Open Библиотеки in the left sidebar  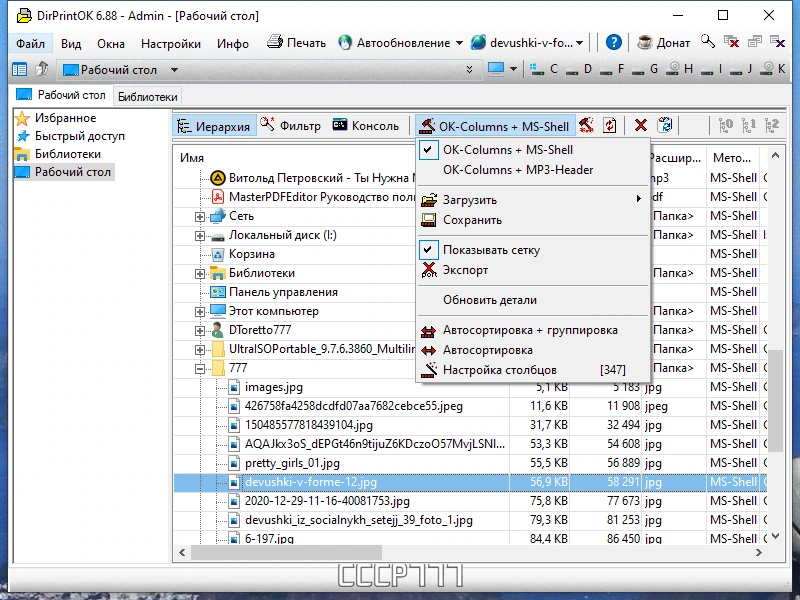tap(67, 154)
